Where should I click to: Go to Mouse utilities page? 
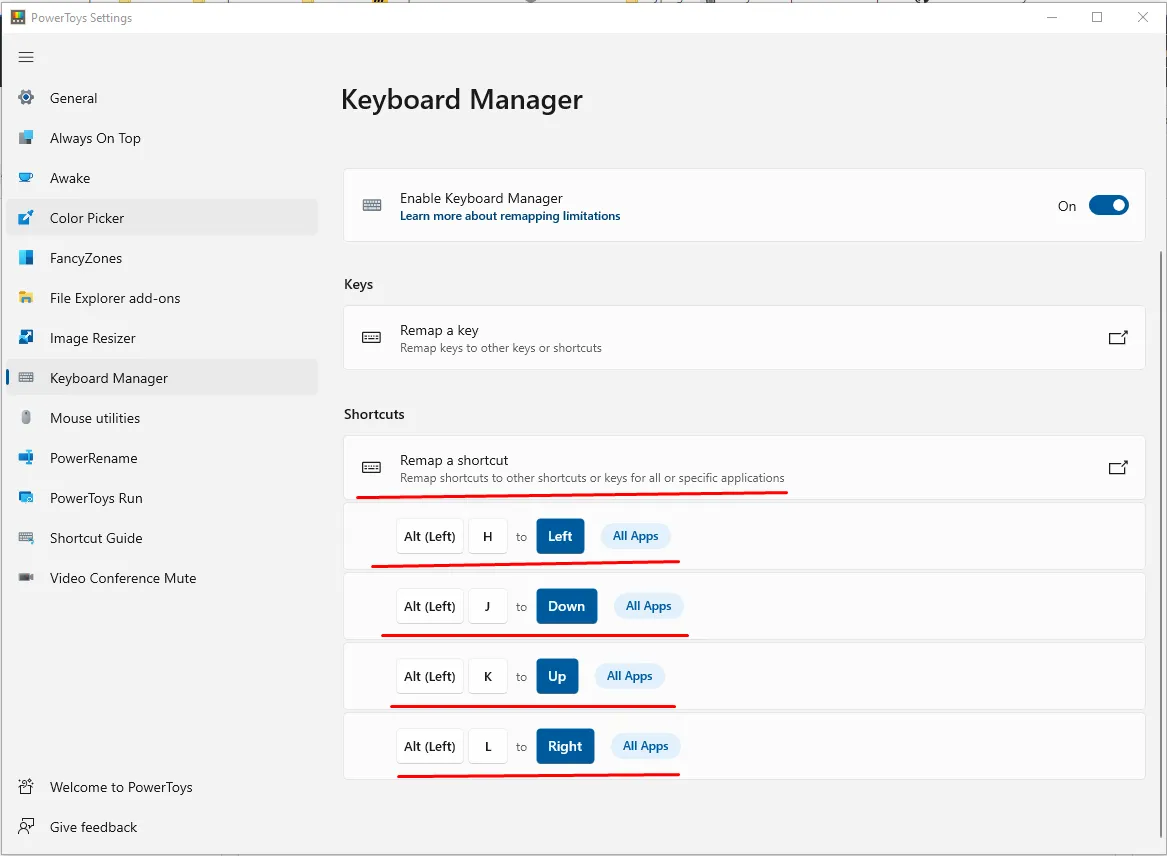(x=95, y=418)
